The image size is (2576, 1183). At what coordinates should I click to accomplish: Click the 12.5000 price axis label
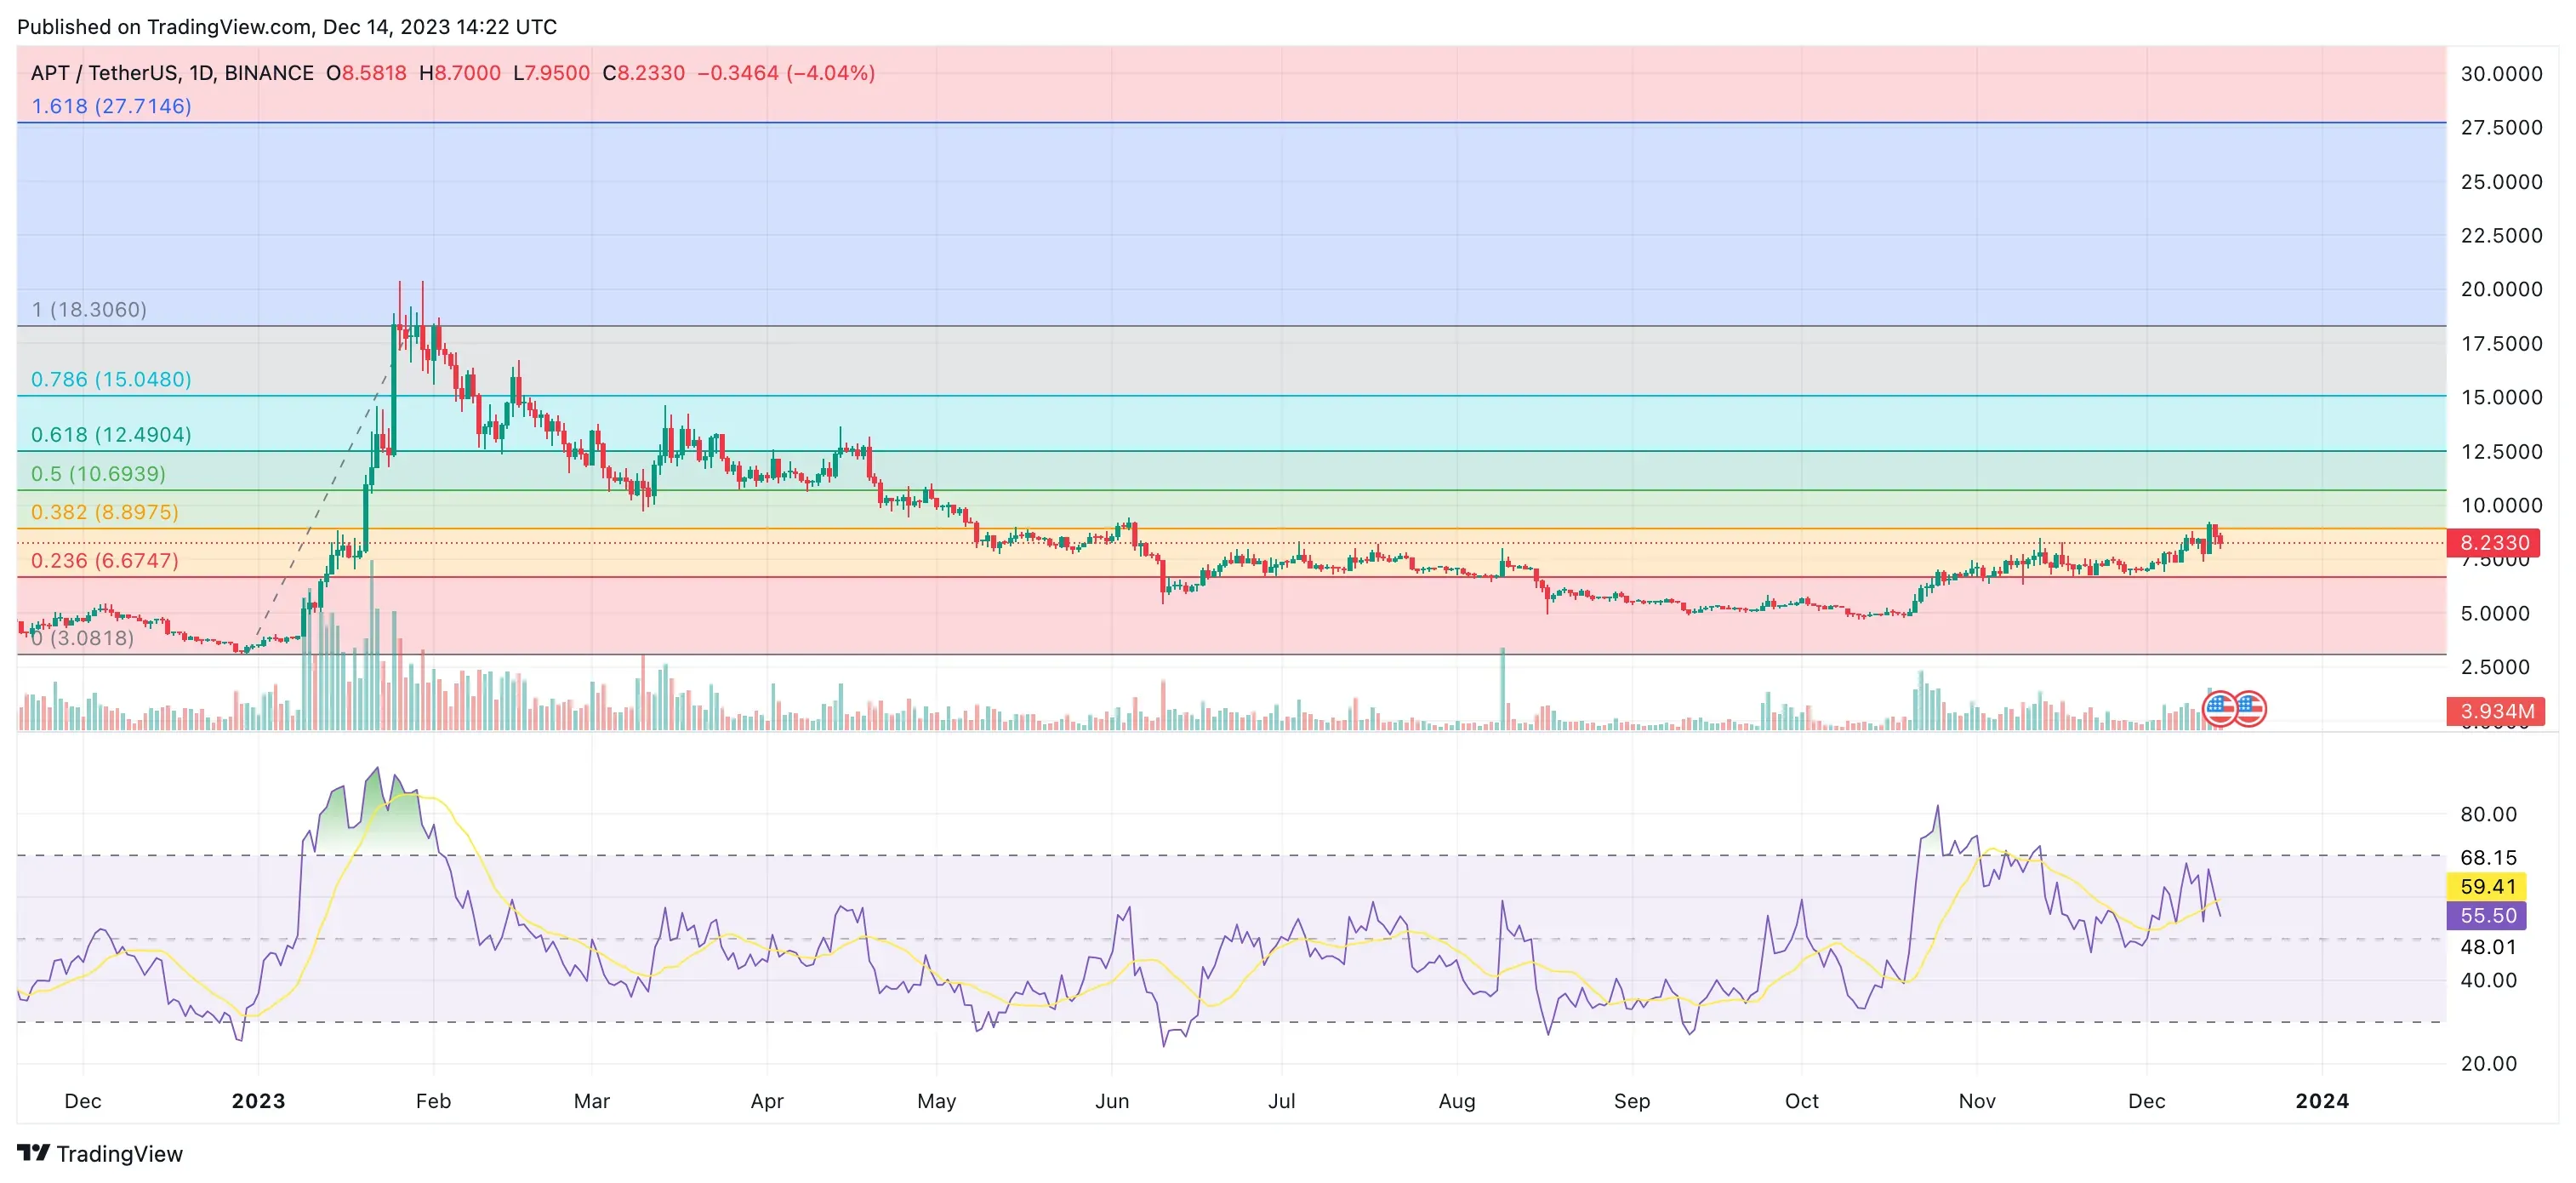click(x=2501, y=451)
